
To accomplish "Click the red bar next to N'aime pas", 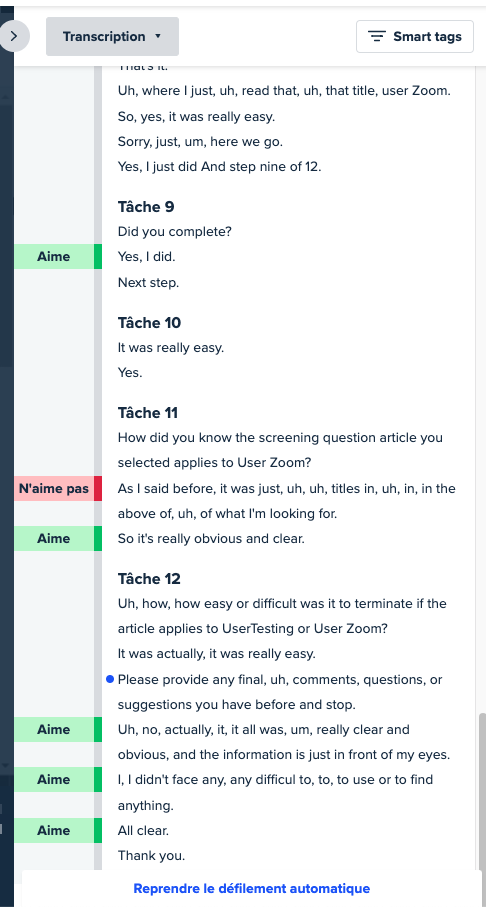I will [98, 488].
